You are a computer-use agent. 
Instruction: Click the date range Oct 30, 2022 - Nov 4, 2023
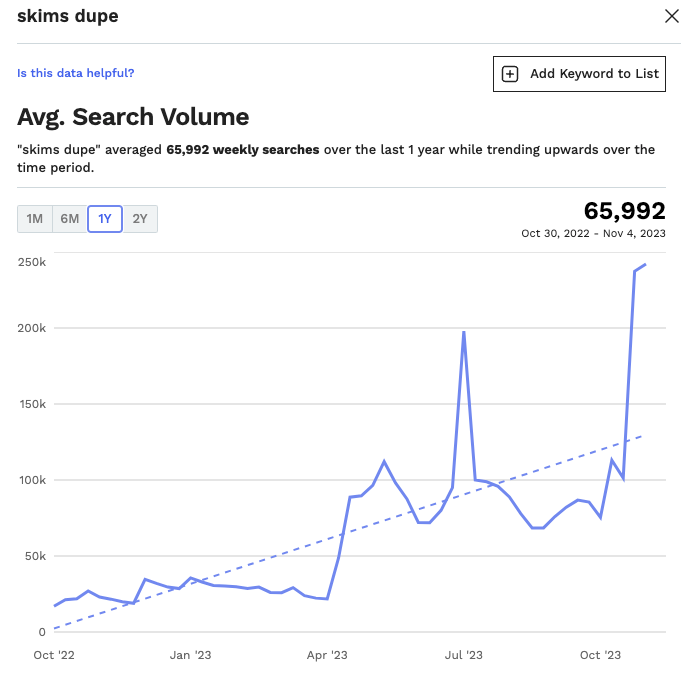click(593, 233)
